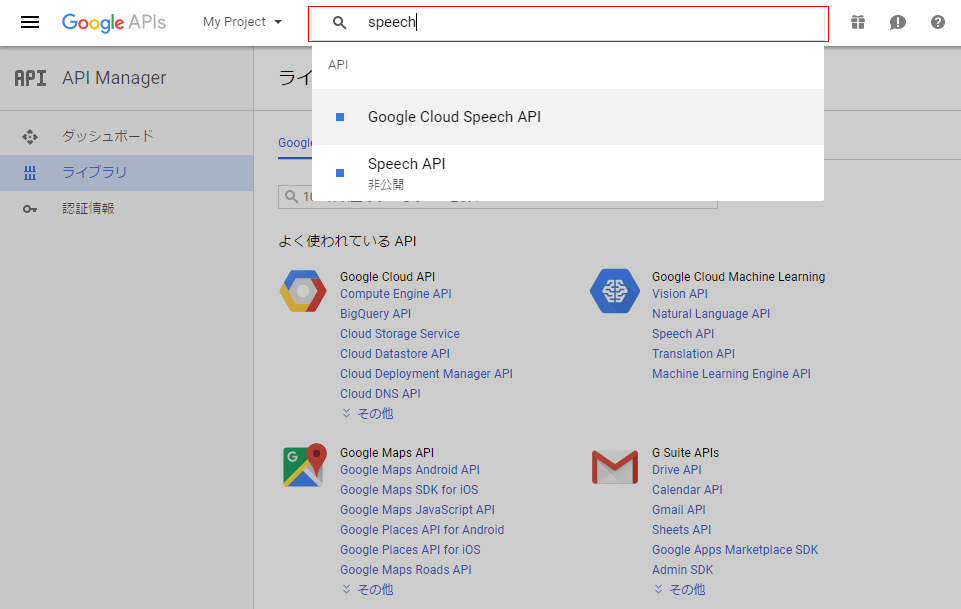This screenshot has height=609, width=961.
Task: Open the hamburger navigation menu
Action: click(29, 23)
